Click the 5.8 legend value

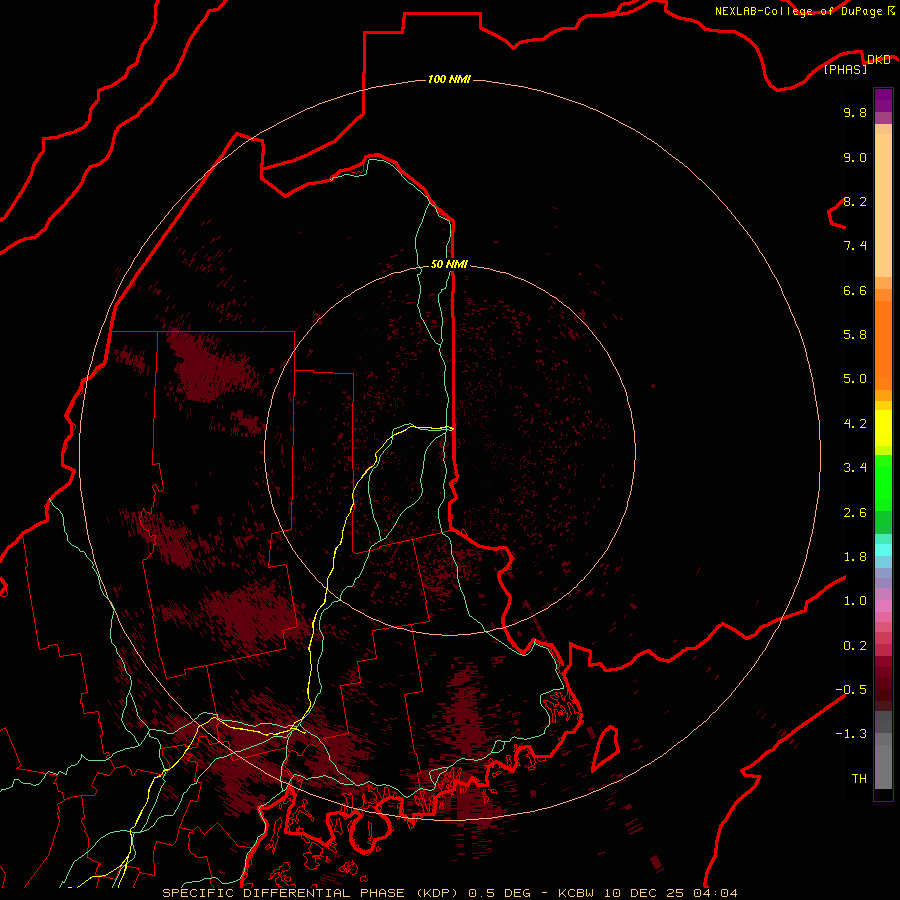tap(855, 335)
